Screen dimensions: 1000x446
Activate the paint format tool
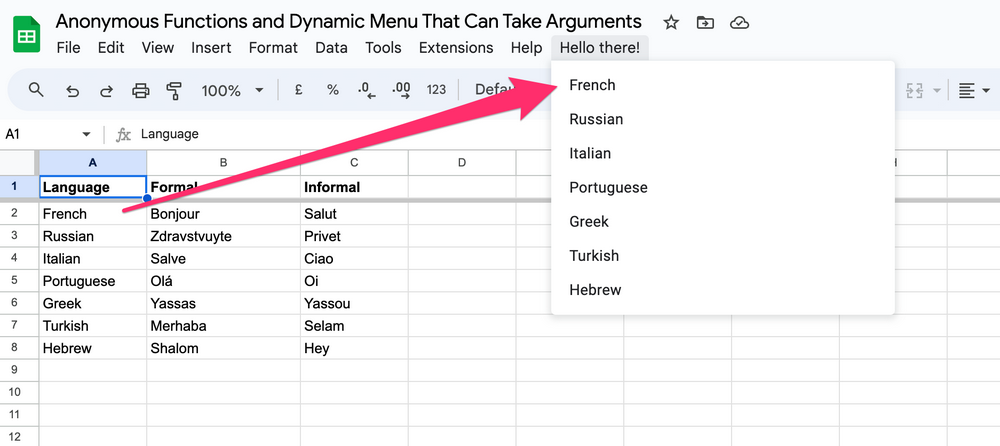click(x=175, y=91)
